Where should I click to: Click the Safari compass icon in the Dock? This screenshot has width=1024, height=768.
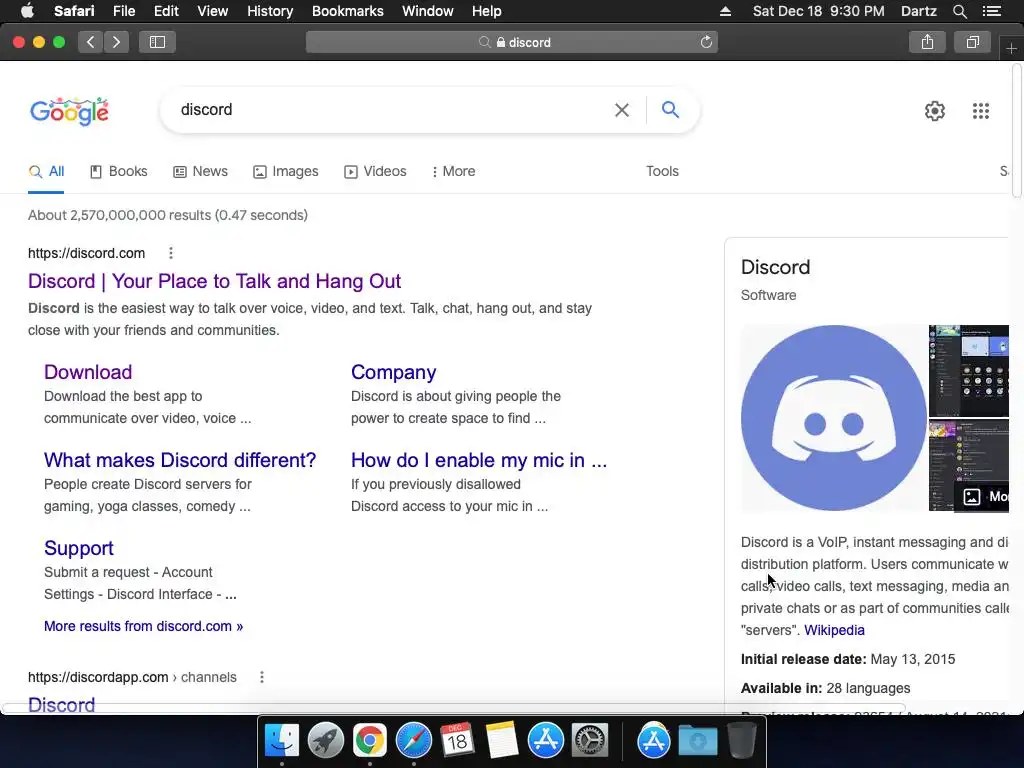coord(413,741)
